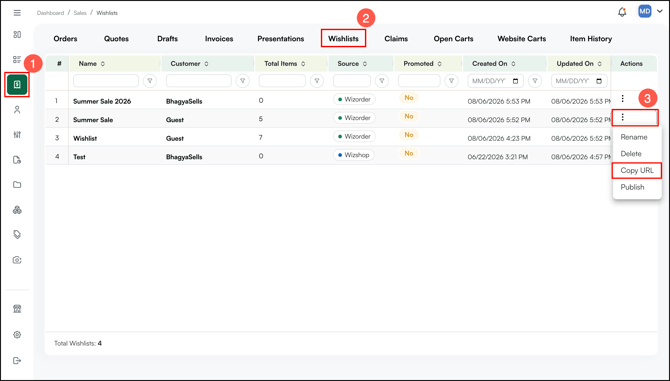
Task: Switch to the Item History tab
Action: (x=591, y=38)
